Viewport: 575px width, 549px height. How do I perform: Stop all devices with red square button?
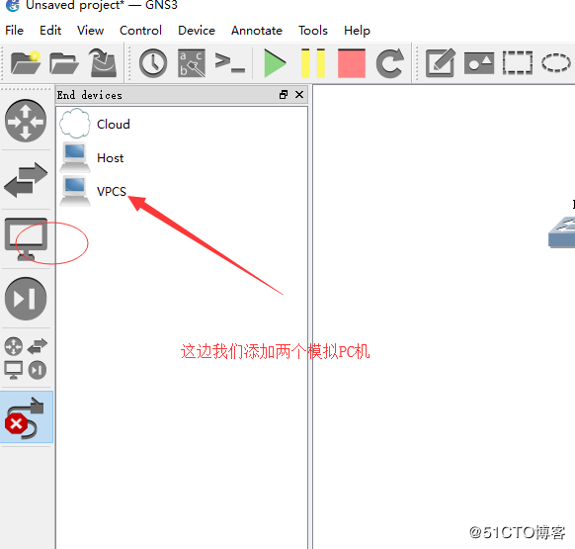351,63
